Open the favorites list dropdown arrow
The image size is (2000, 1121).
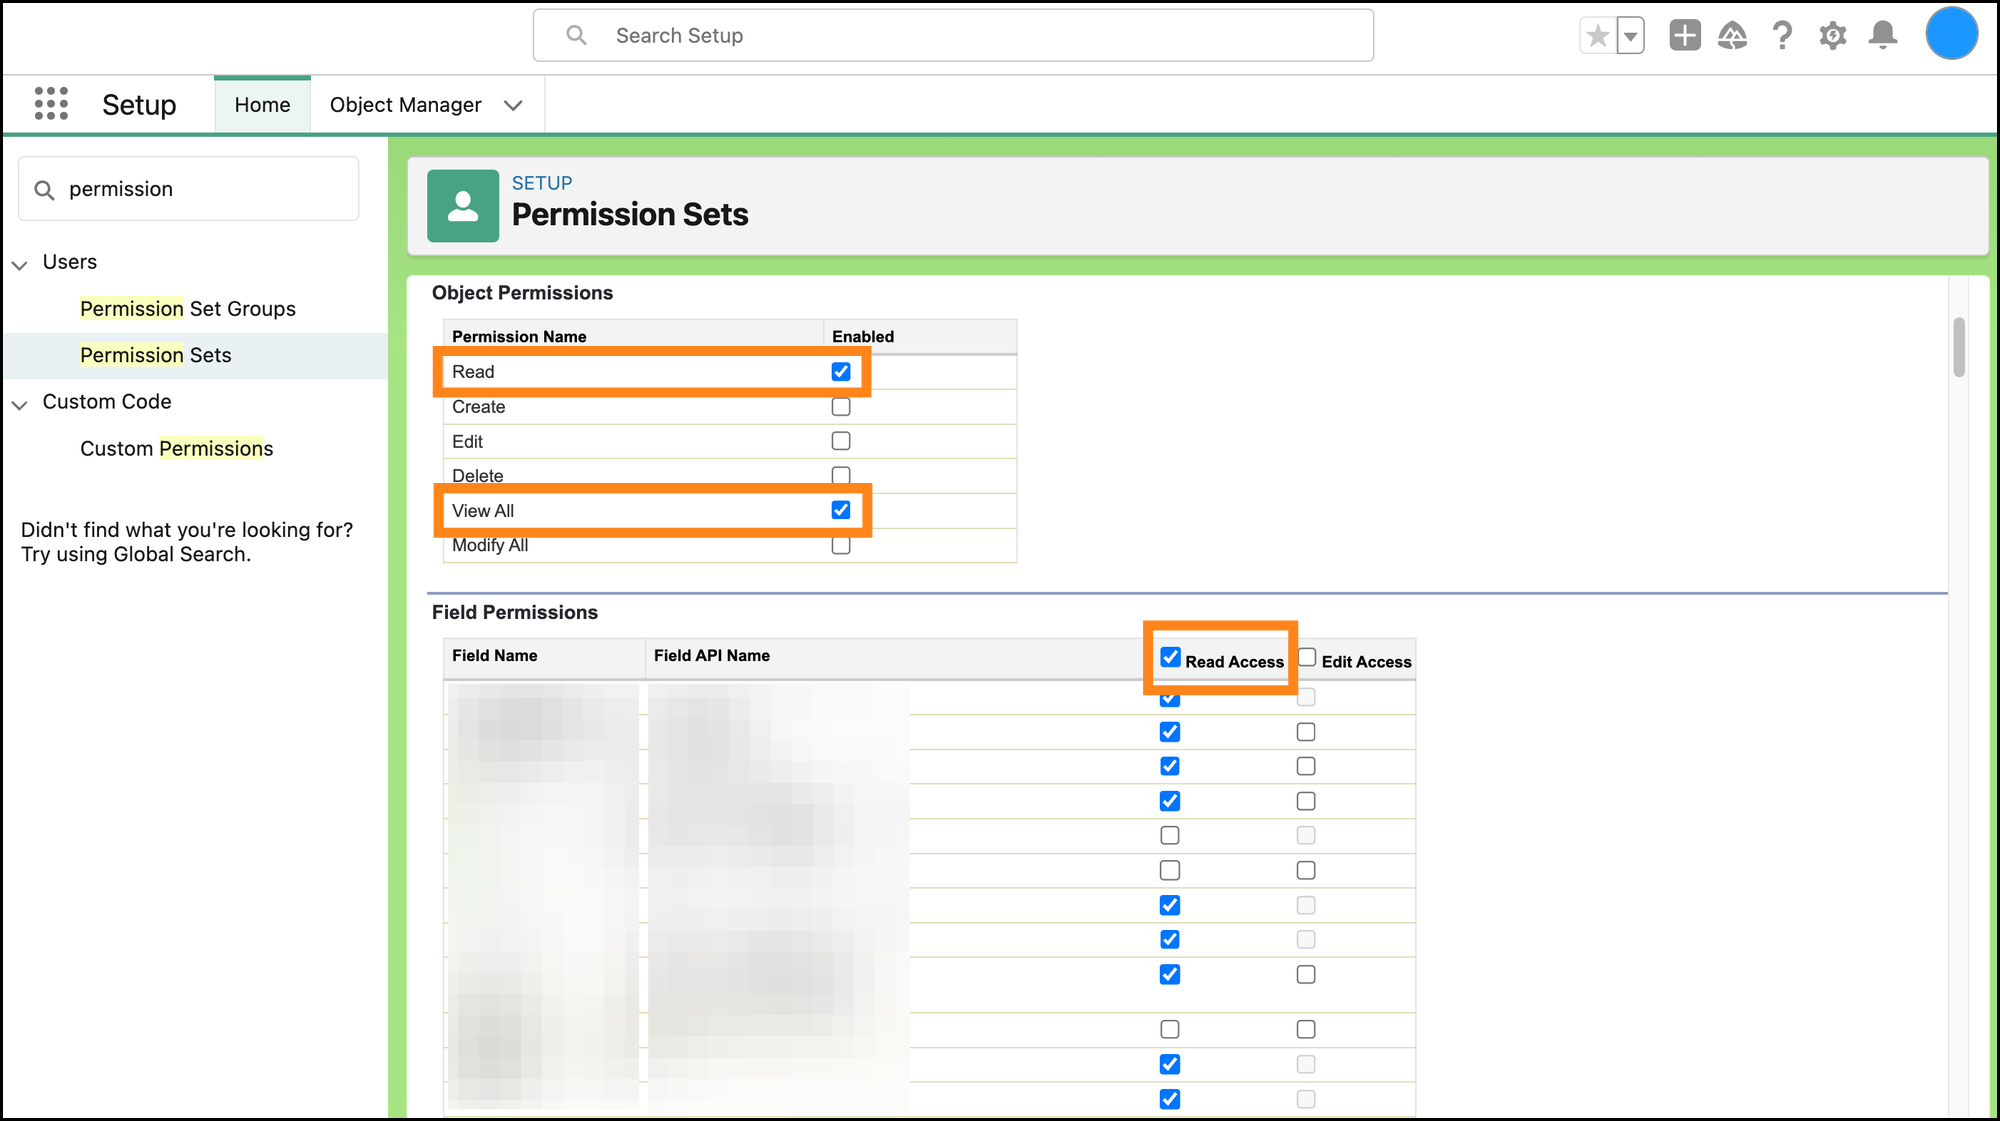[1631, 37]
